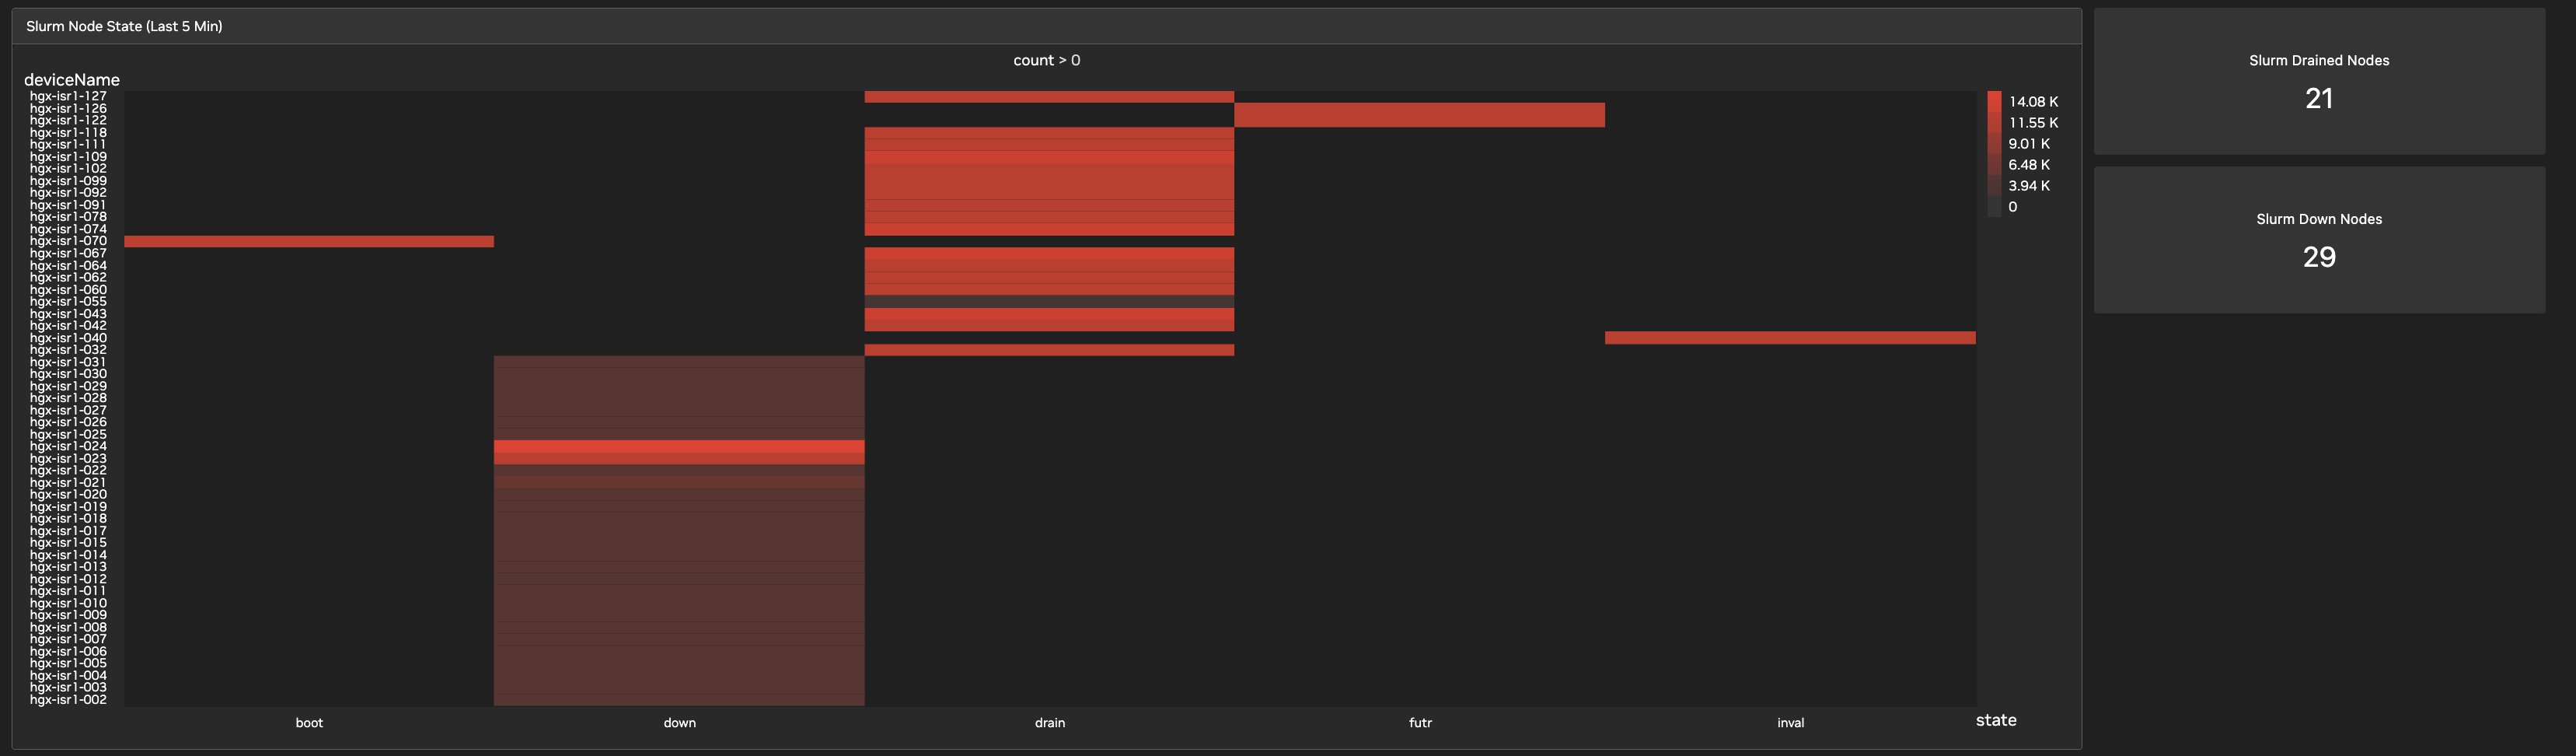Select the hgx-isr1-040 device label
The height and width of the screenshot is (756, 2576).
coord(68,338)
